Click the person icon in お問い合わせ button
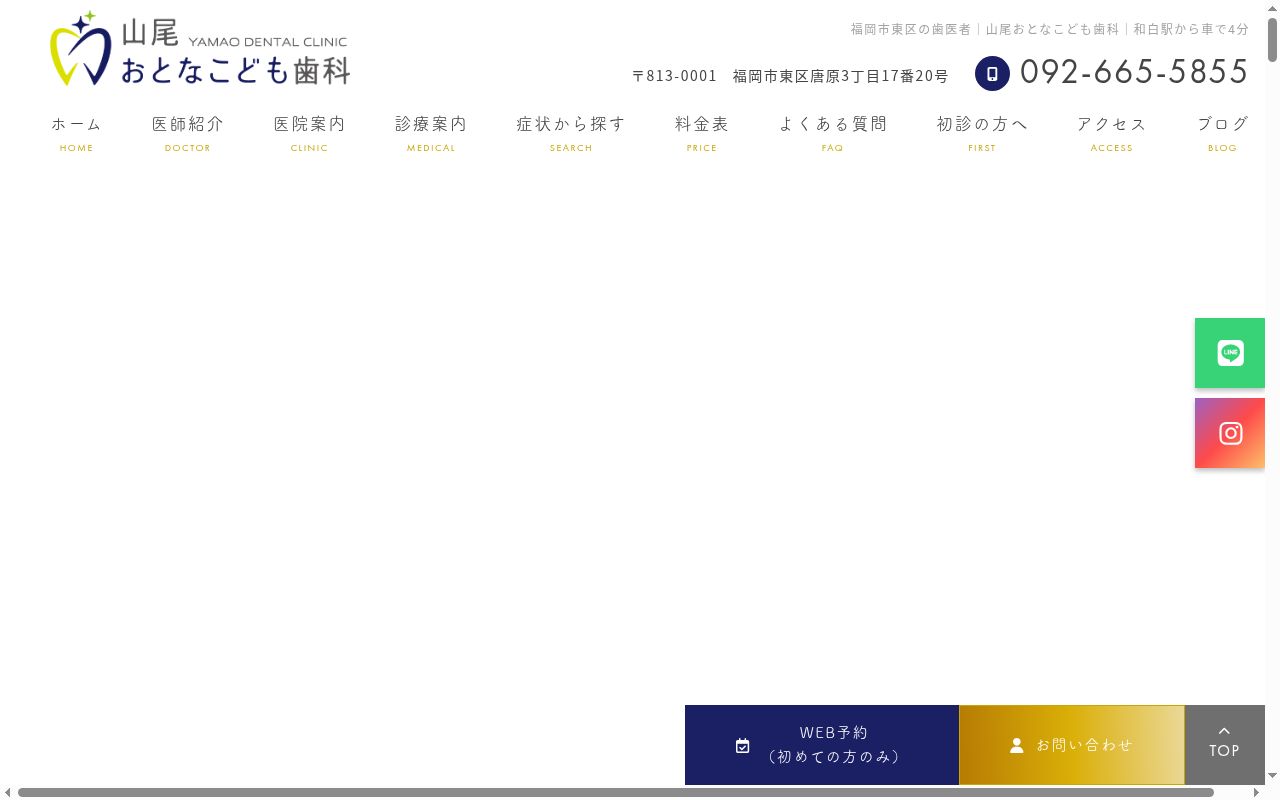The width and height of the screenshot is (1280, 800). [1017, 746]
